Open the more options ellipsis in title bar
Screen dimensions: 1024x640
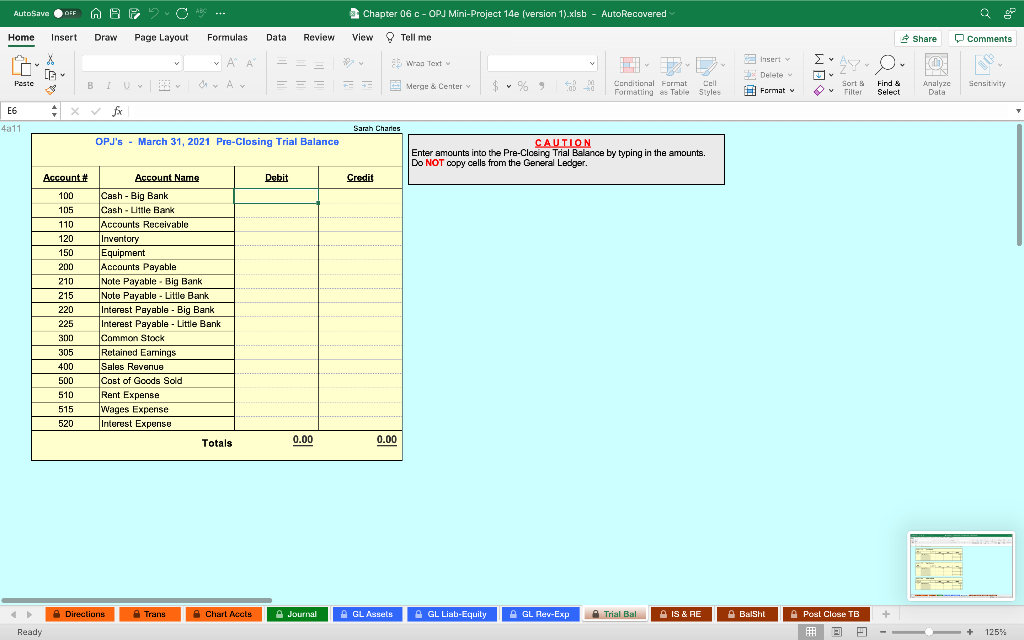pyautogui.click(x=220, y=13)
